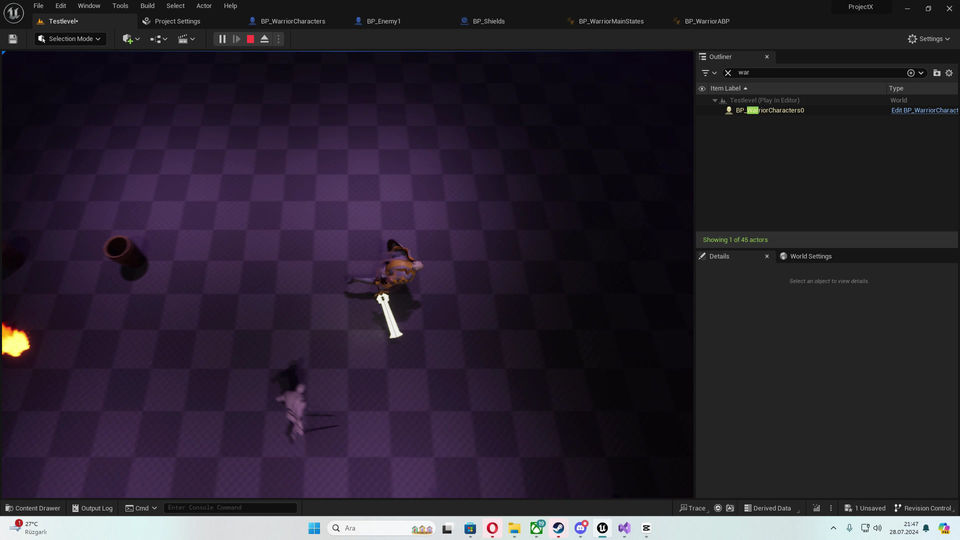Click the Enter Console Command field
The width and height of the screenshot is (960, 540).
pyautogui.click(x=231, y=508)
